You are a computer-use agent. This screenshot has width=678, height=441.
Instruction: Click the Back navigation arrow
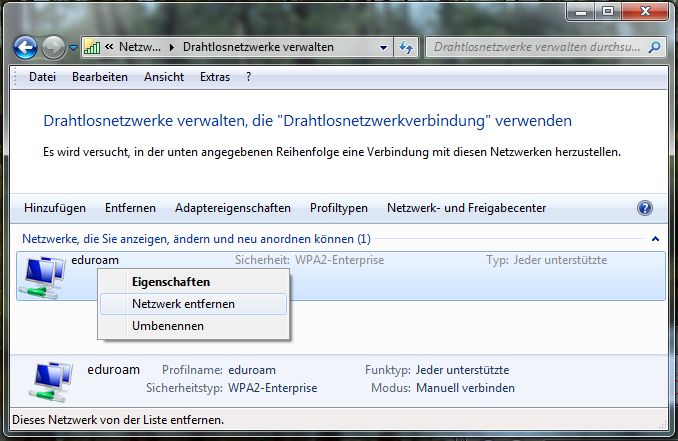coord(25,48)
